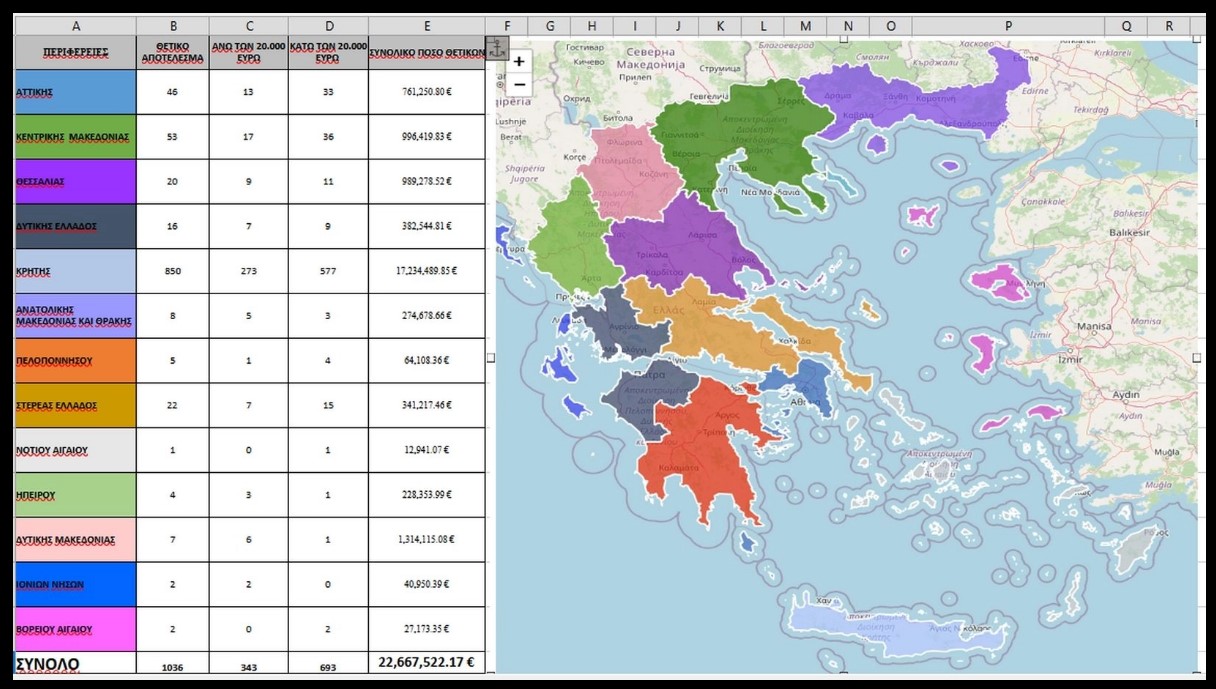
Task: Select the grand total 22,667,522.17 € cell
Action: 426,662
